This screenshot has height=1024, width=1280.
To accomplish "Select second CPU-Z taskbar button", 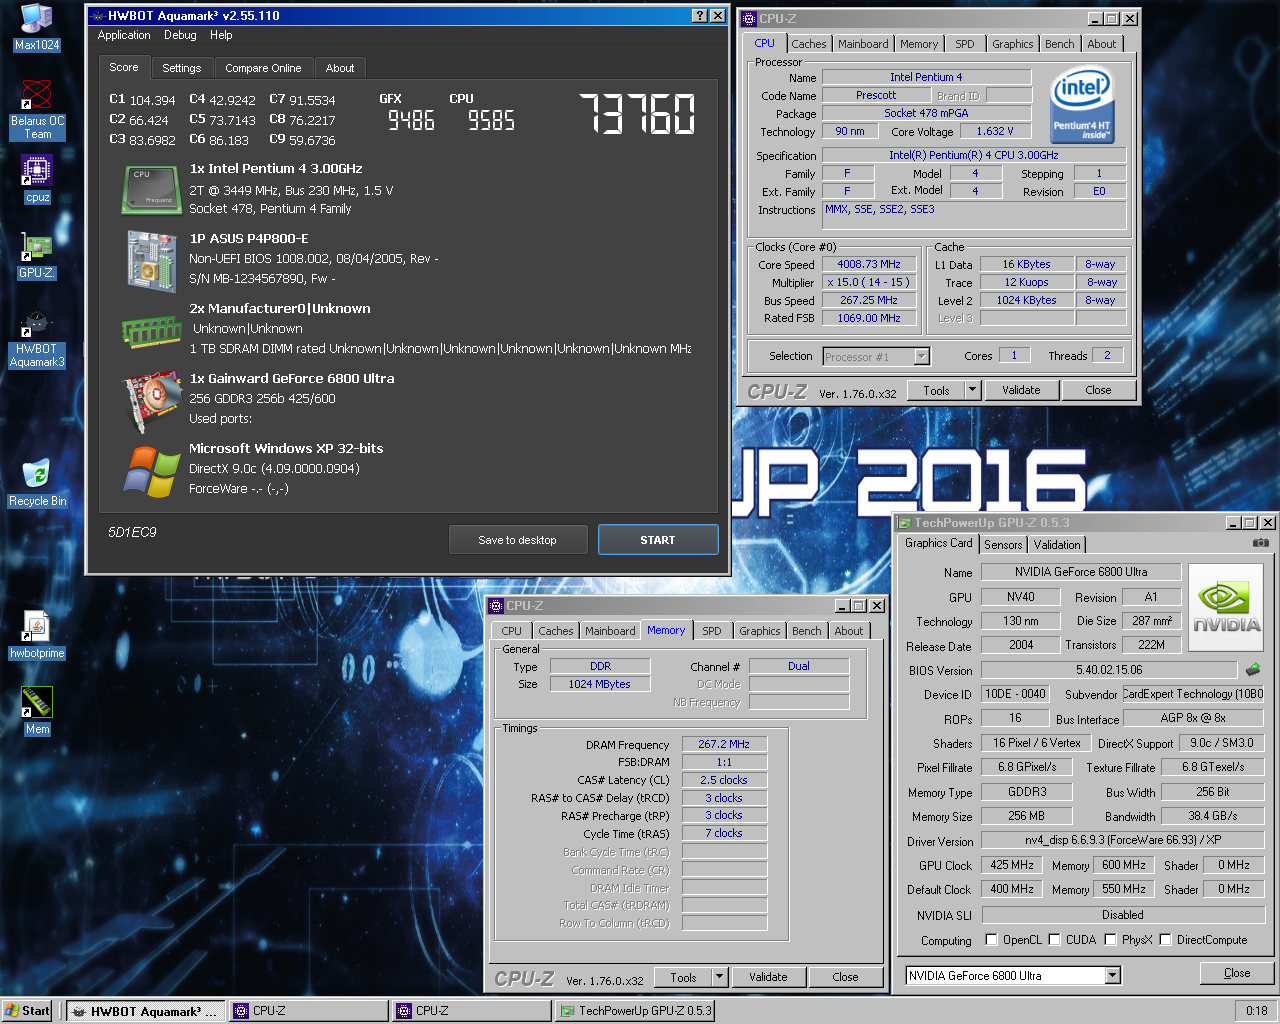I will click(x=472, y=1011).
